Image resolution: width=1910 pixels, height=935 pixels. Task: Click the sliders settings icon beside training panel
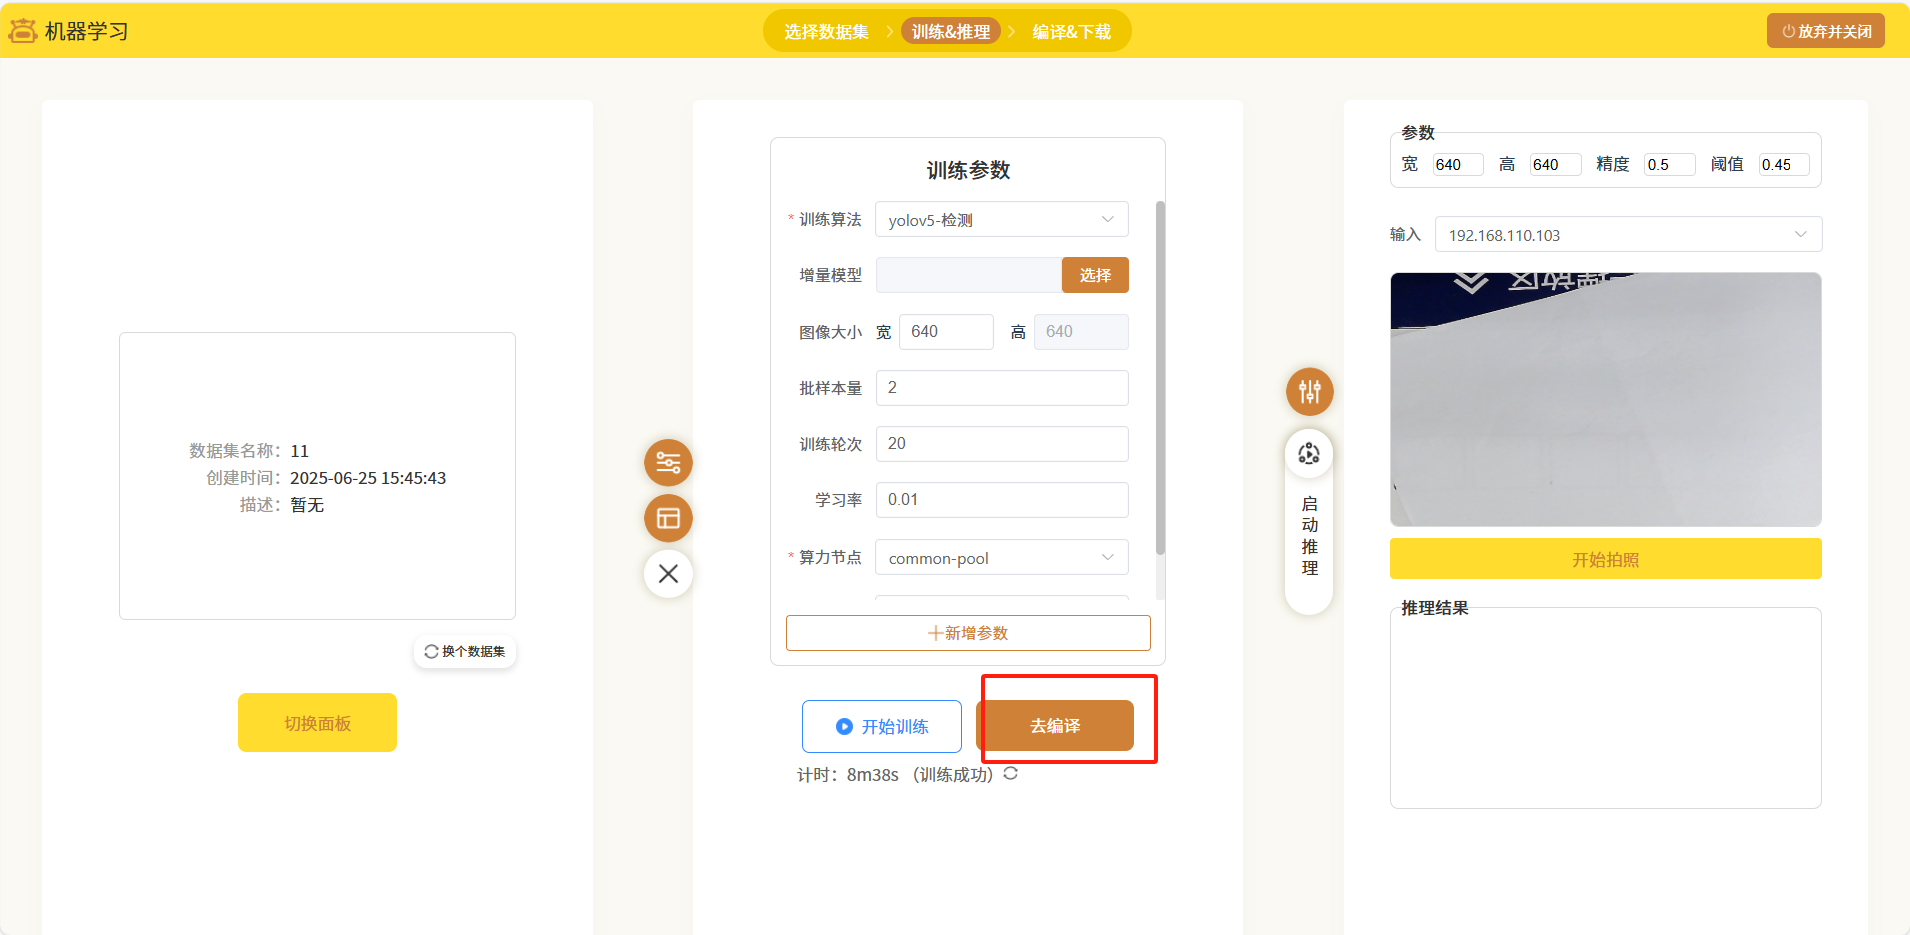[x=668, y=463]
